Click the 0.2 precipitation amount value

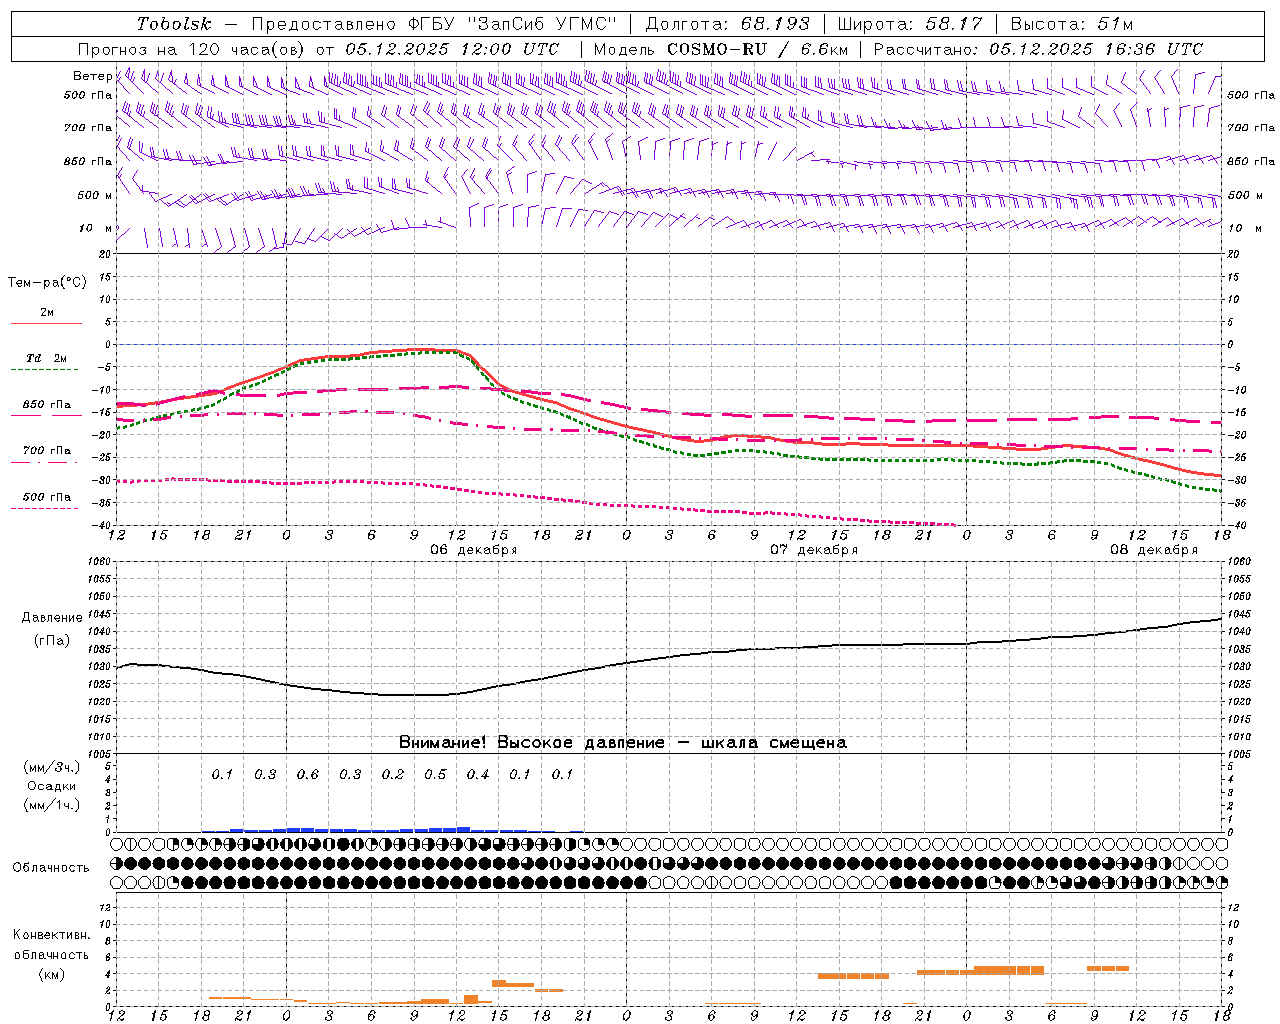(393, 774)
